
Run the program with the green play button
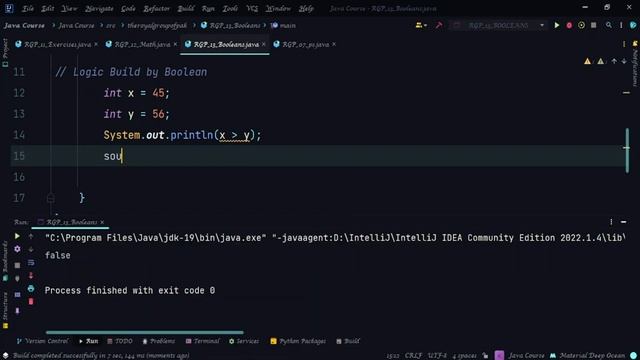click(x=557, y=25)
